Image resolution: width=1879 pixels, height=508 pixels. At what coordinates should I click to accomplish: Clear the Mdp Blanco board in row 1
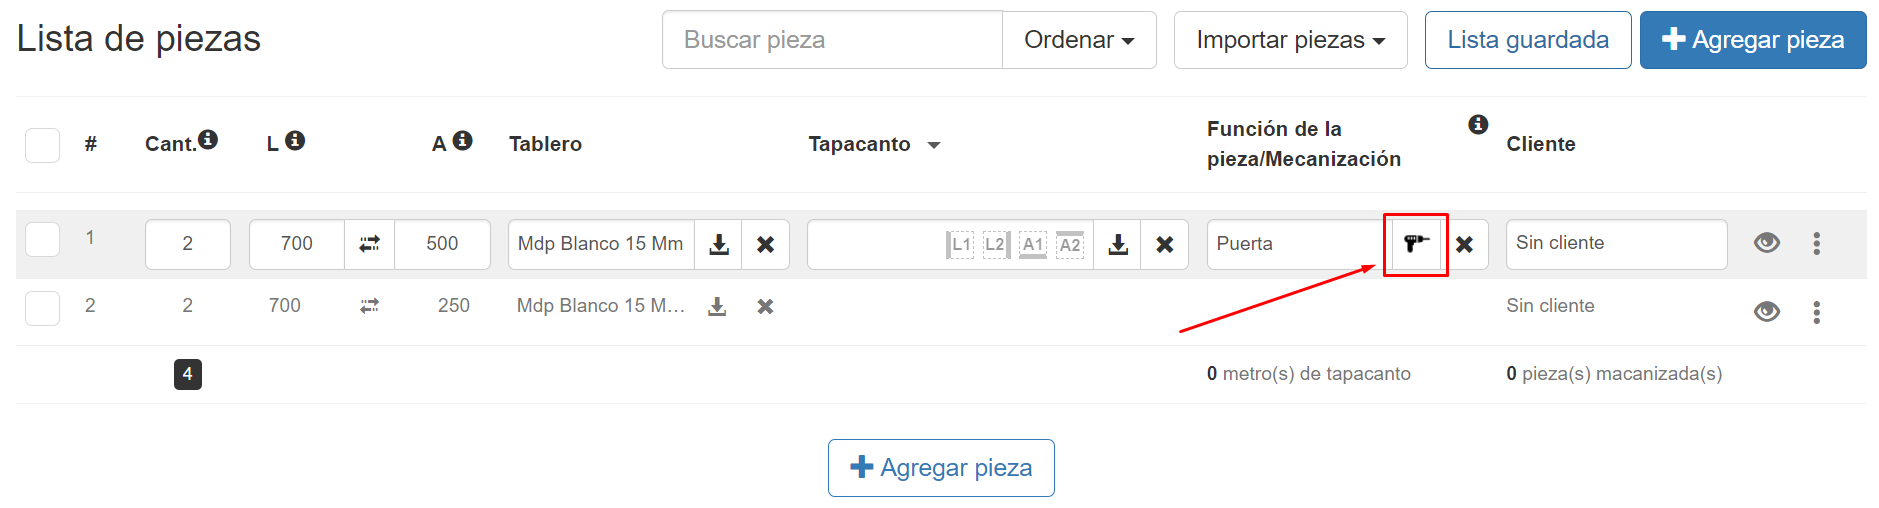coord(765,244)
